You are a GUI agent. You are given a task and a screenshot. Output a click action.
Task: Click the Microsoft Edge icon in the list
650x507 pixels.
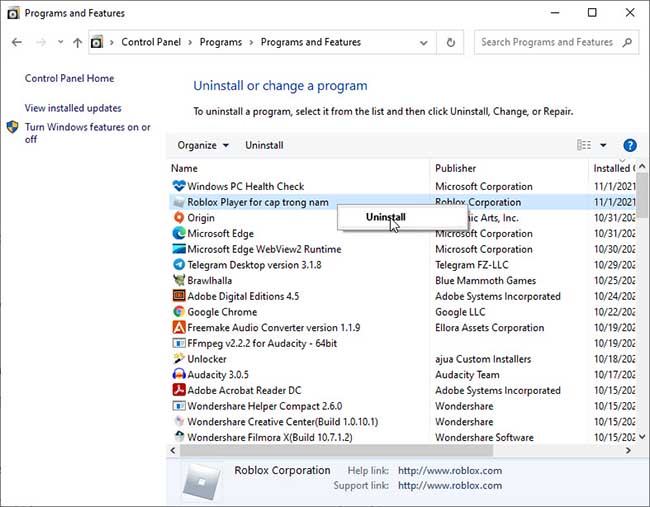[x=179, y=233]
